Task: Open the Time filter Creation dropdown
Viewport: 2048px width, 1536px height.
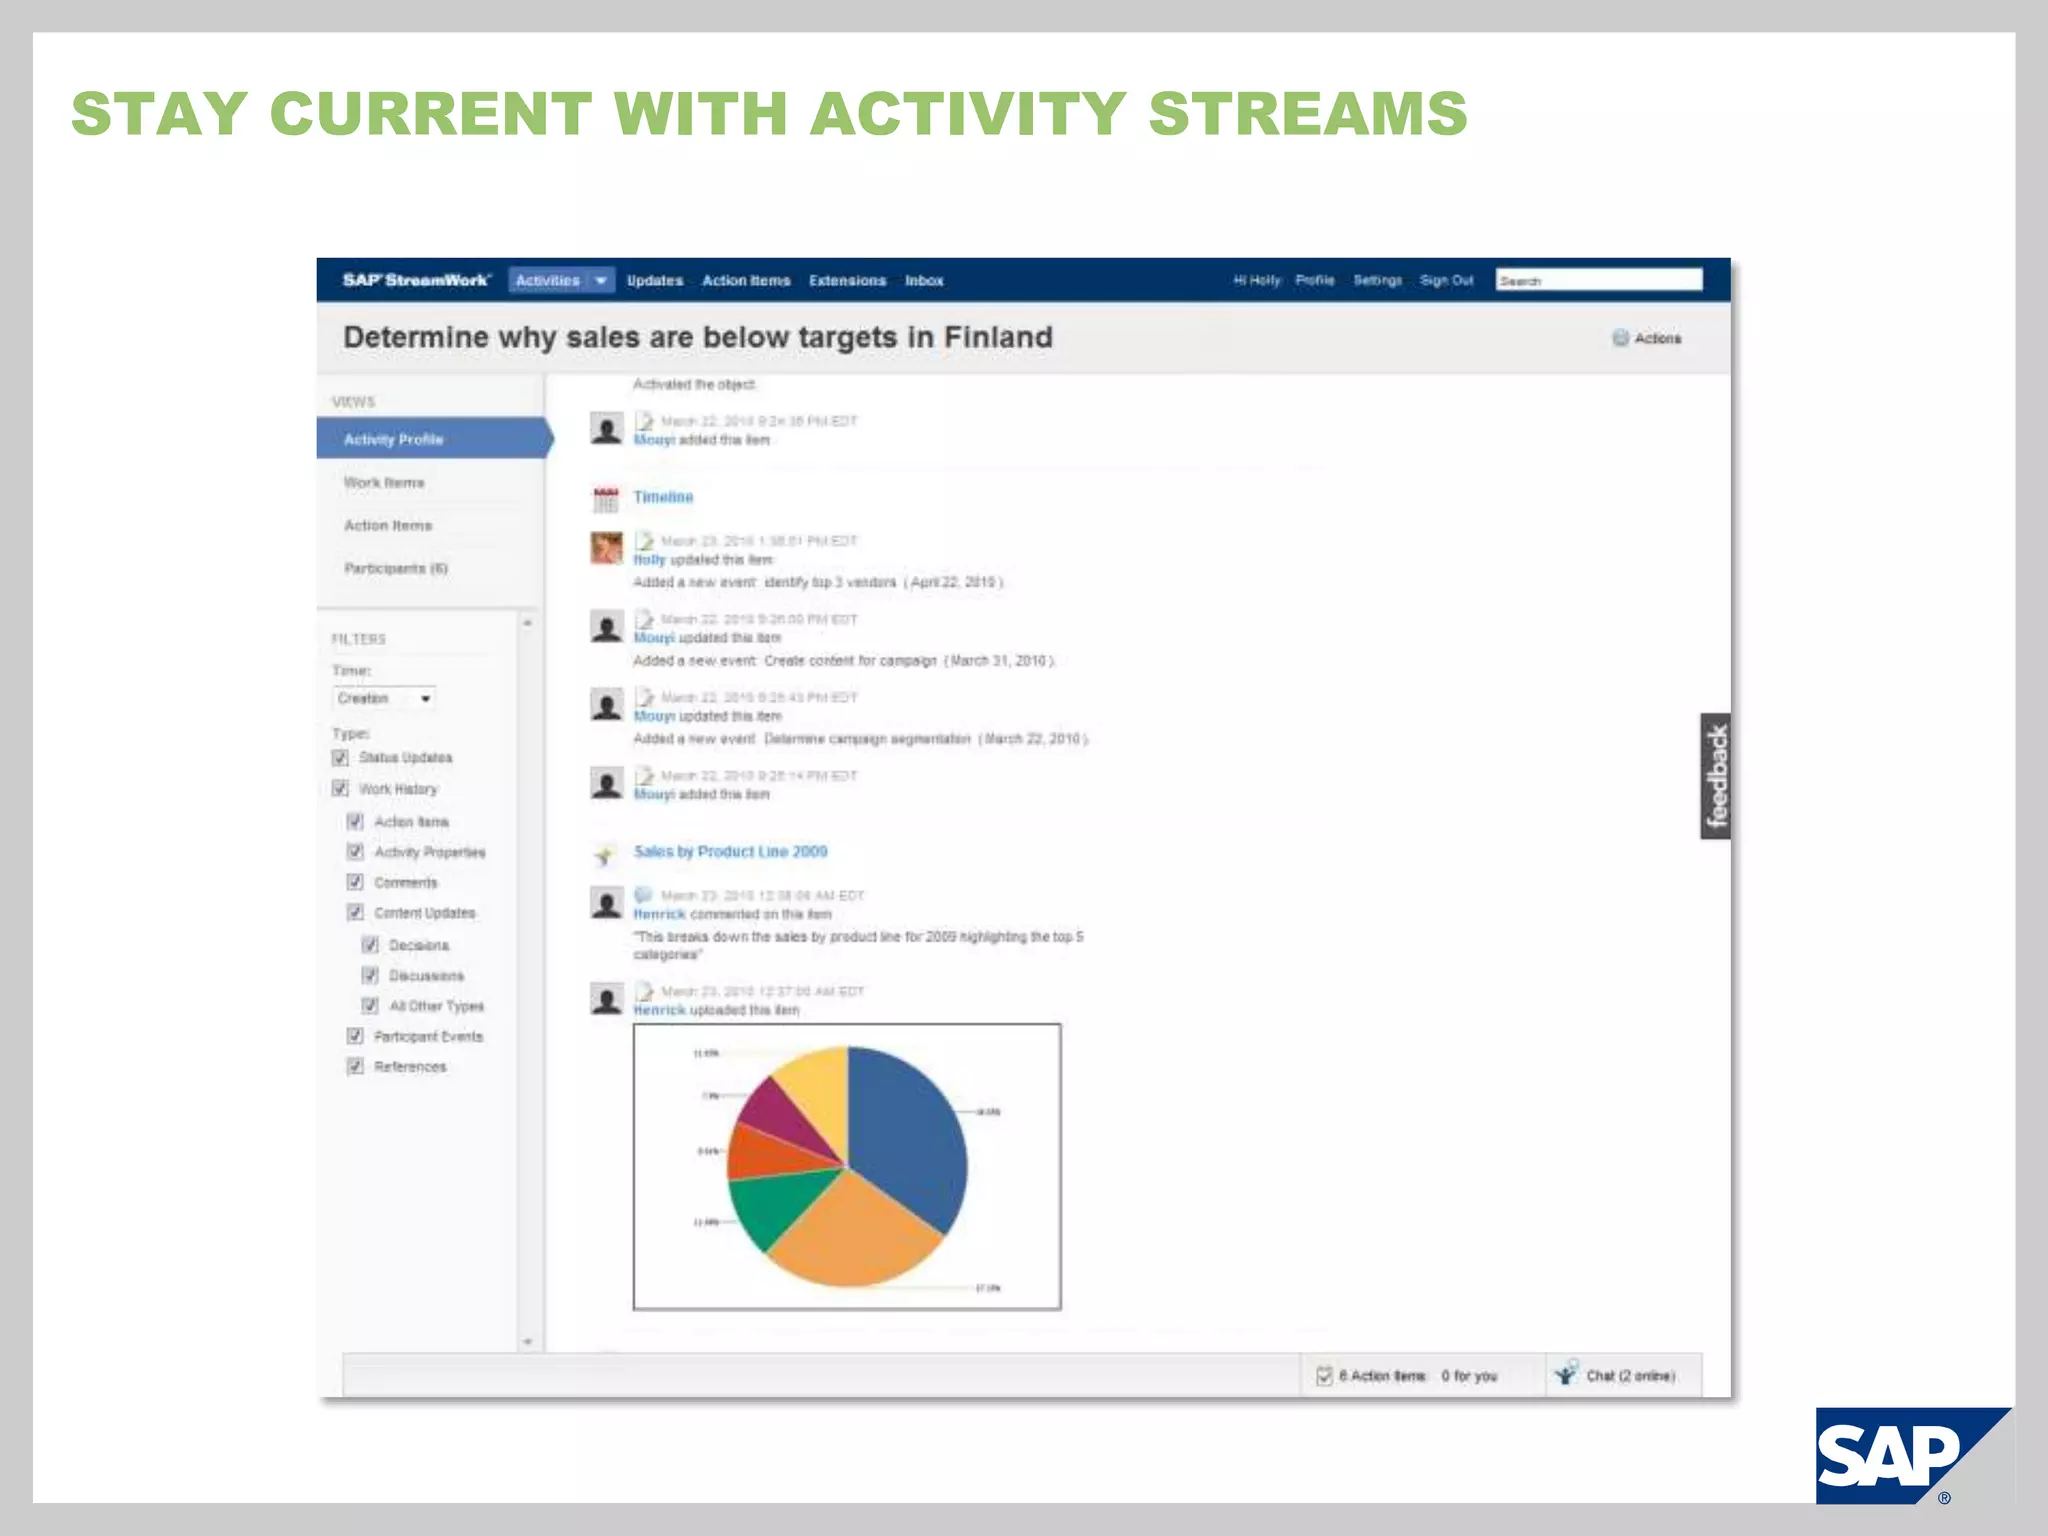Action: point(384,698)
